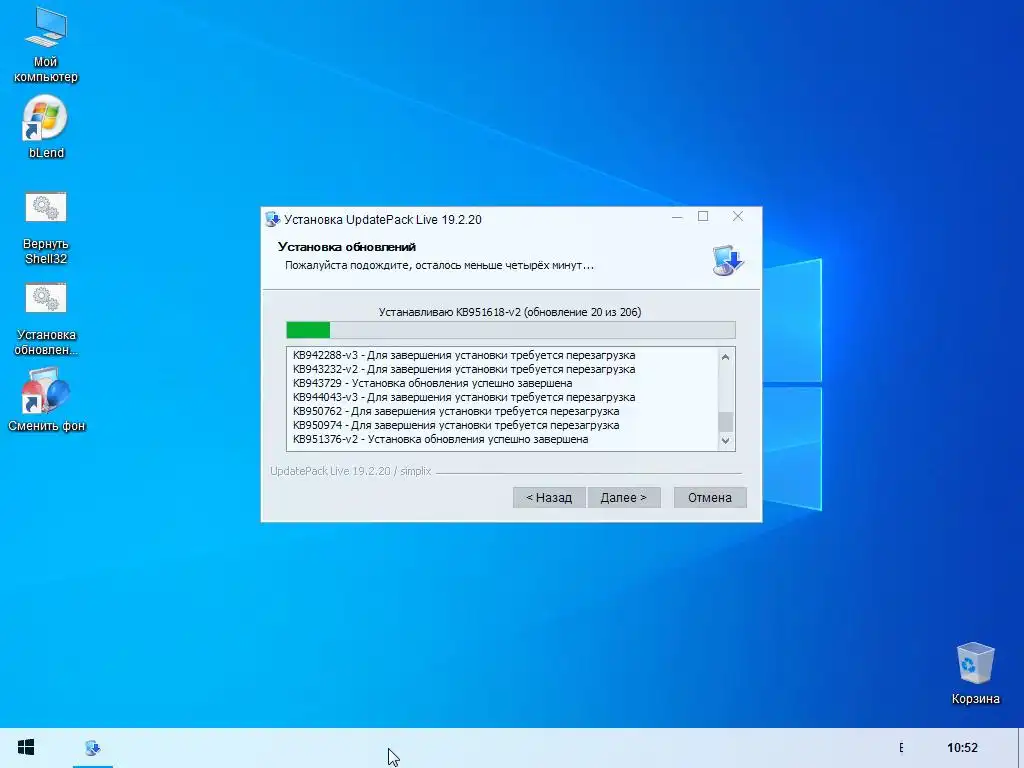Cancel installation with the Отмена button
Viewport: 1024px width, 768px height.
[x=710, y=498]
